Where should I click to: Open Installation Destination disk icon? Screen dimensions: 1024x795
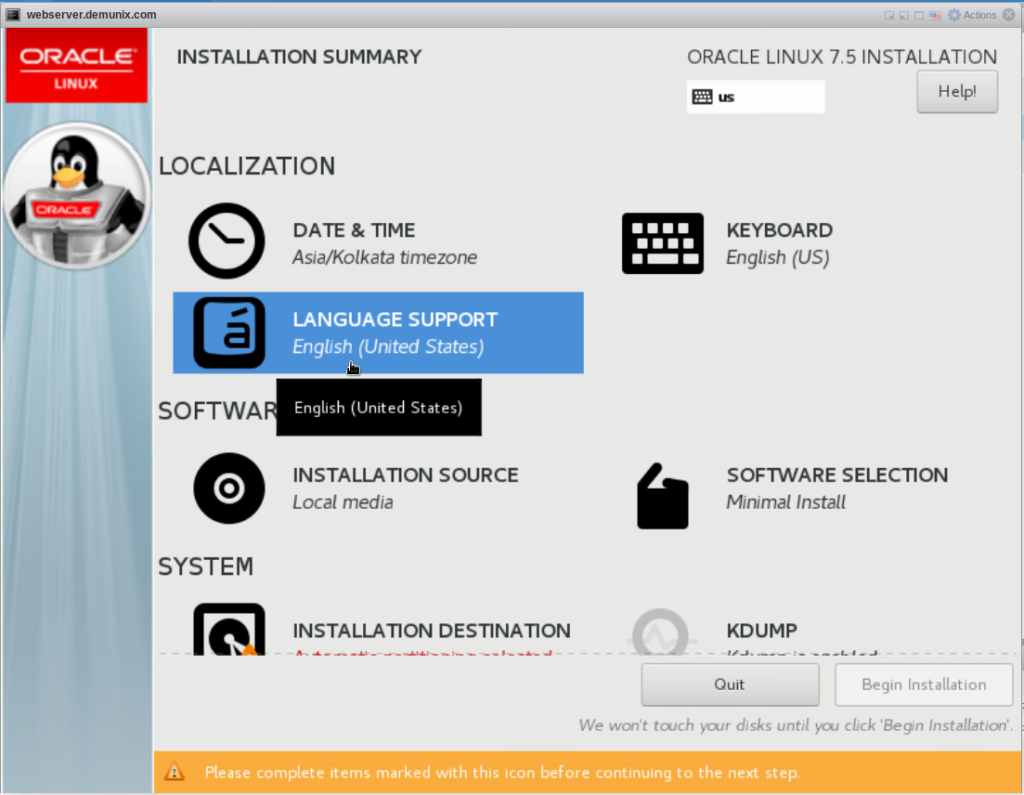click(x=228, y=629)
